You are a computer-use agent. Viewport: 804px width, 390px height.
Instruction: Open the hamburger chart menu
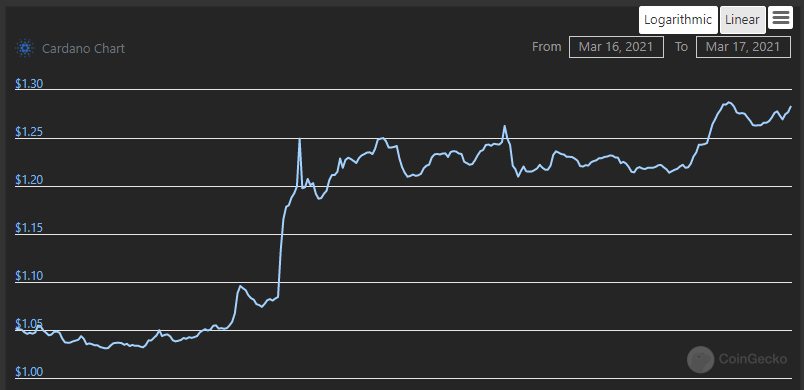(780, 18)
